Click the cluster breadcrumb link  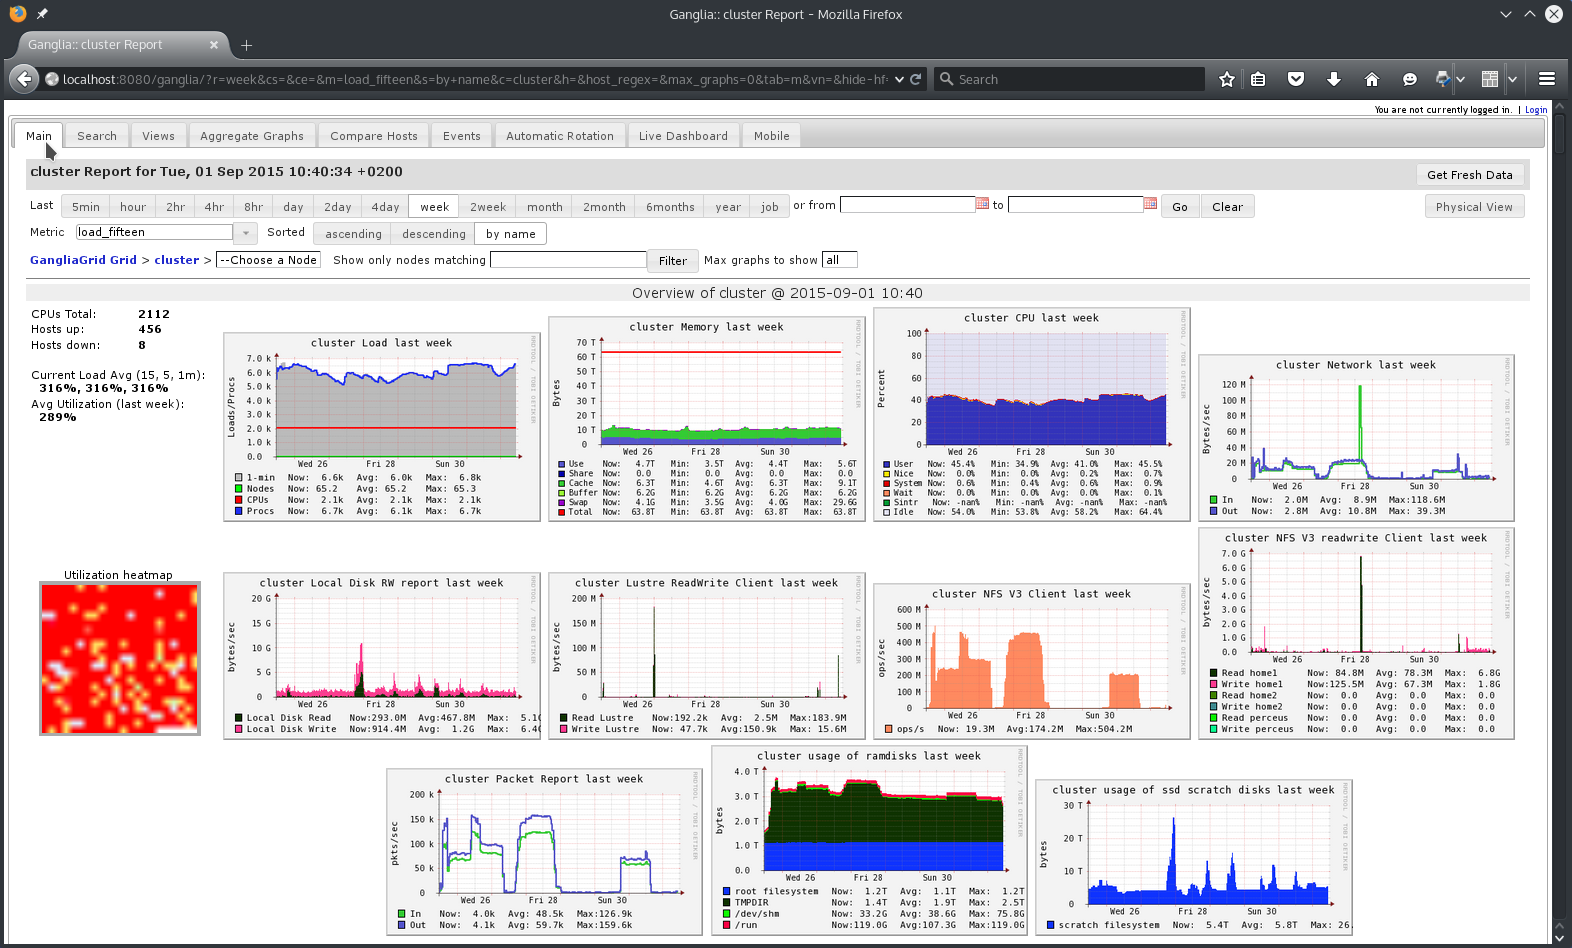pyautogui.click(x=177, y=260)
